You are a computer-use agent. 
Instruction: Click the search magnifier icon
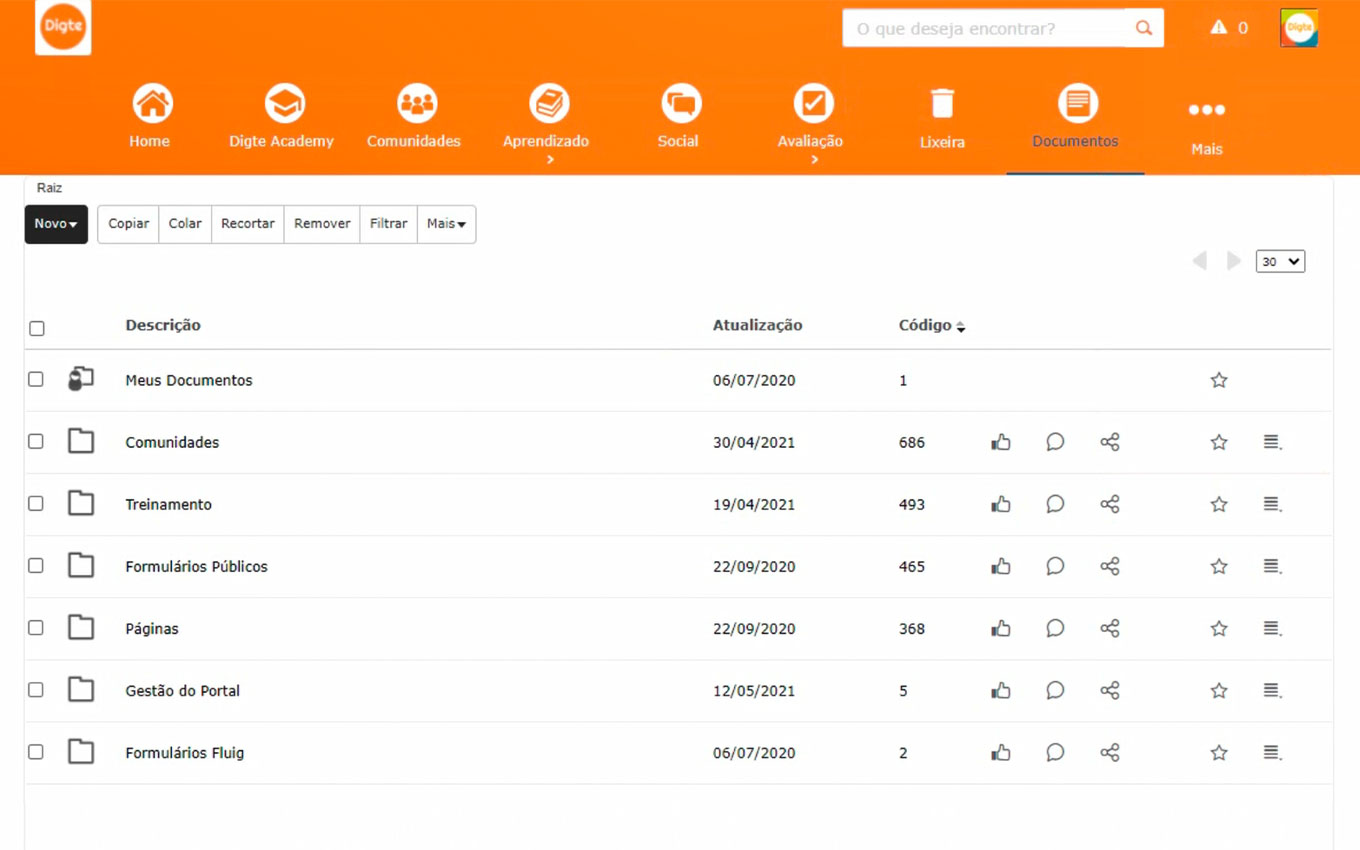pos(1144,28)
